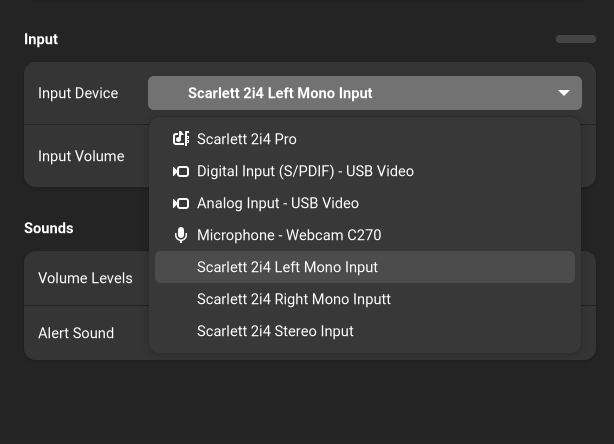
Task: Pick Scarlett 2i4 Stereo Input
Action: tap(365, 331)
